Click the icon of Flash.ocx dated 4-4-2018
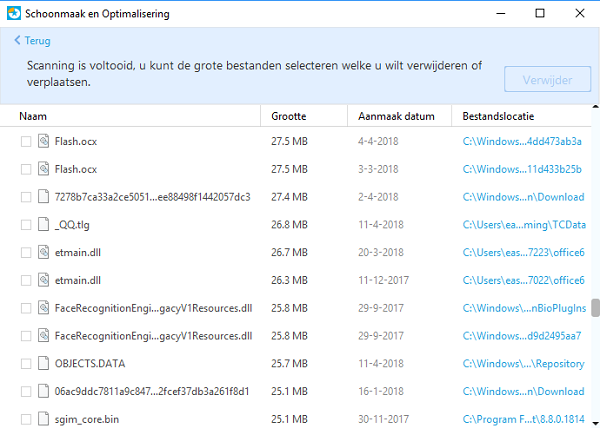 point(43,143)
